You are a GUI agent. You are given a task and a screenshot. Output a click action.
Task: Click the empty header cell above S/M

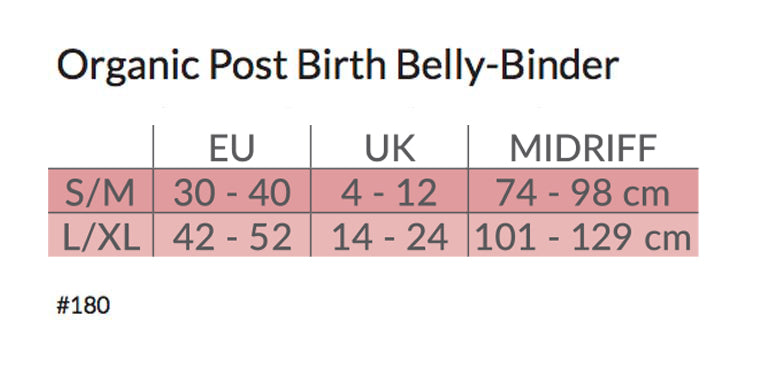click(101, 147)
